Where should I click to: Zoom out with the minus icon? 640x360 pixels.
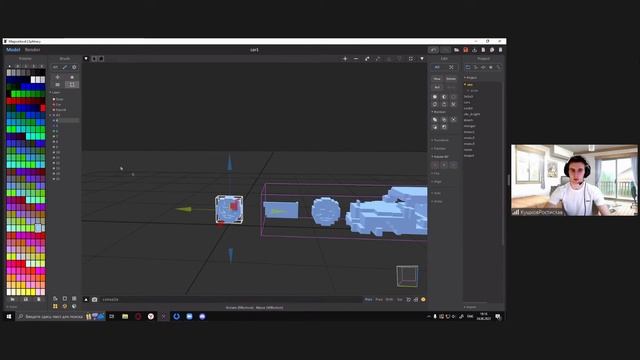(x=356, y=59)
